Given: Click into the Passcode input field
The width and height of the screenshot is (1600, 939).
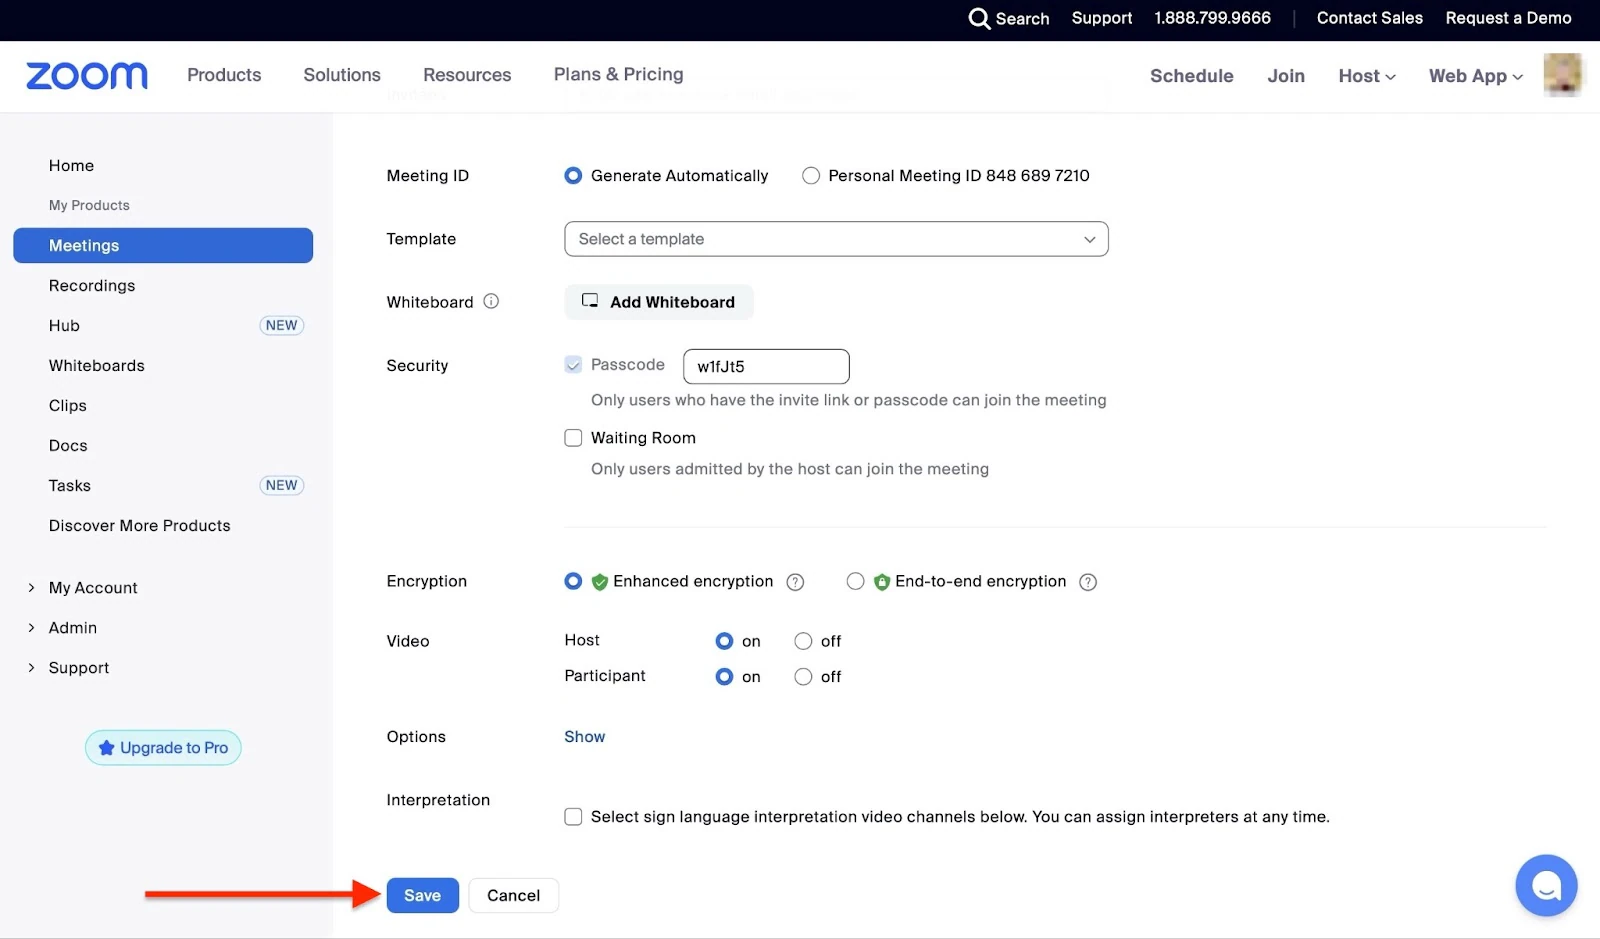Looking at the screenshot, I should [x=766, y=366].
